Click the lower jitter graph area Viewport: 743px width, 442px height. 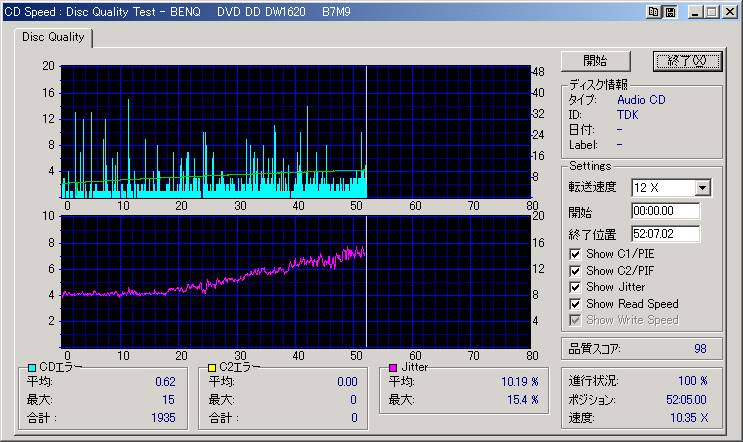[x=294, y=280]
